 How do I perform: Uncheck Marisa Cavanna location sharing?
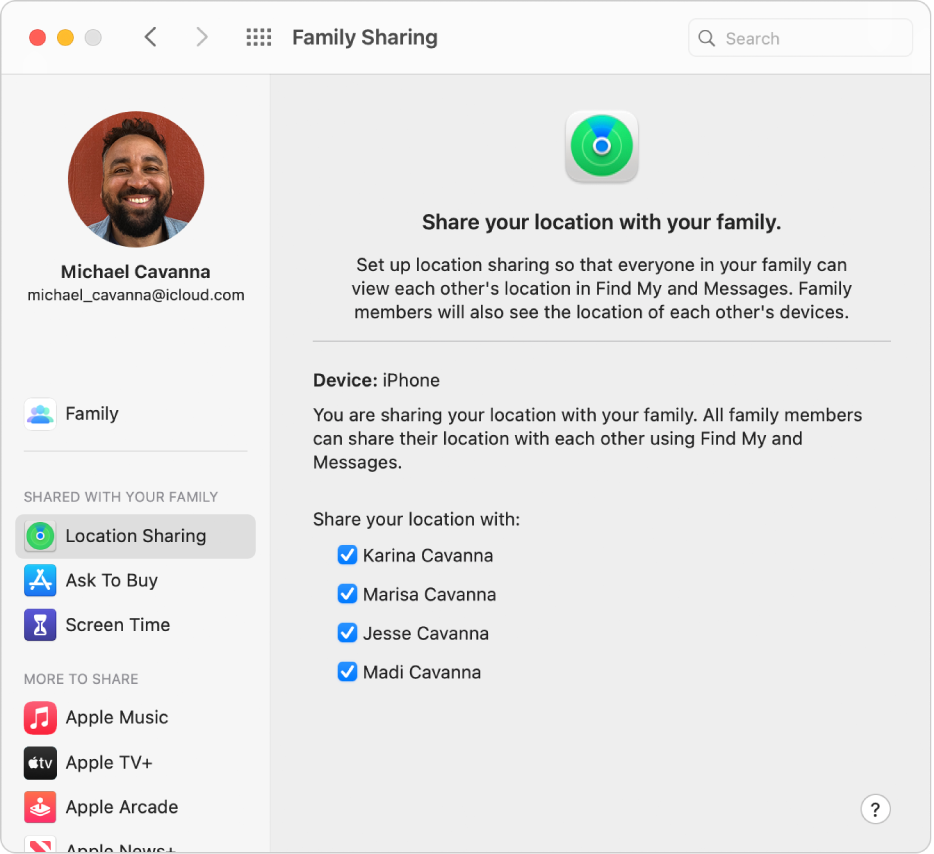tap(347, 594)
